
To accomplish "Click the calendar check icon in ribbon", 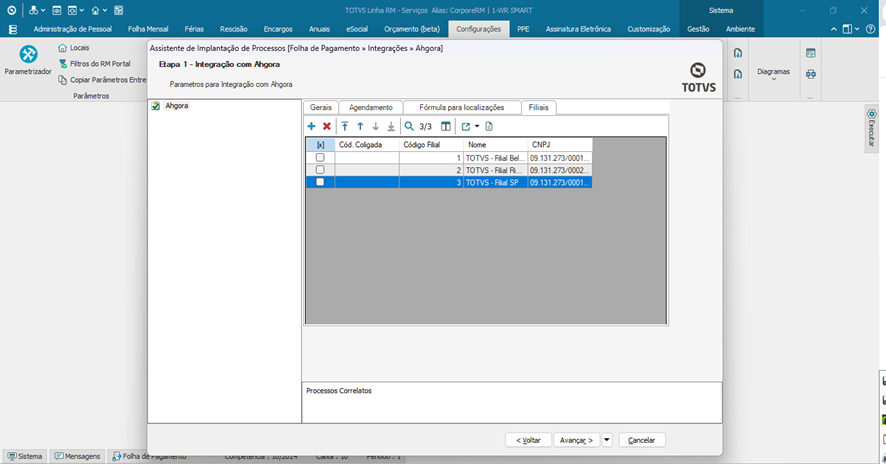I will point(811,53).
